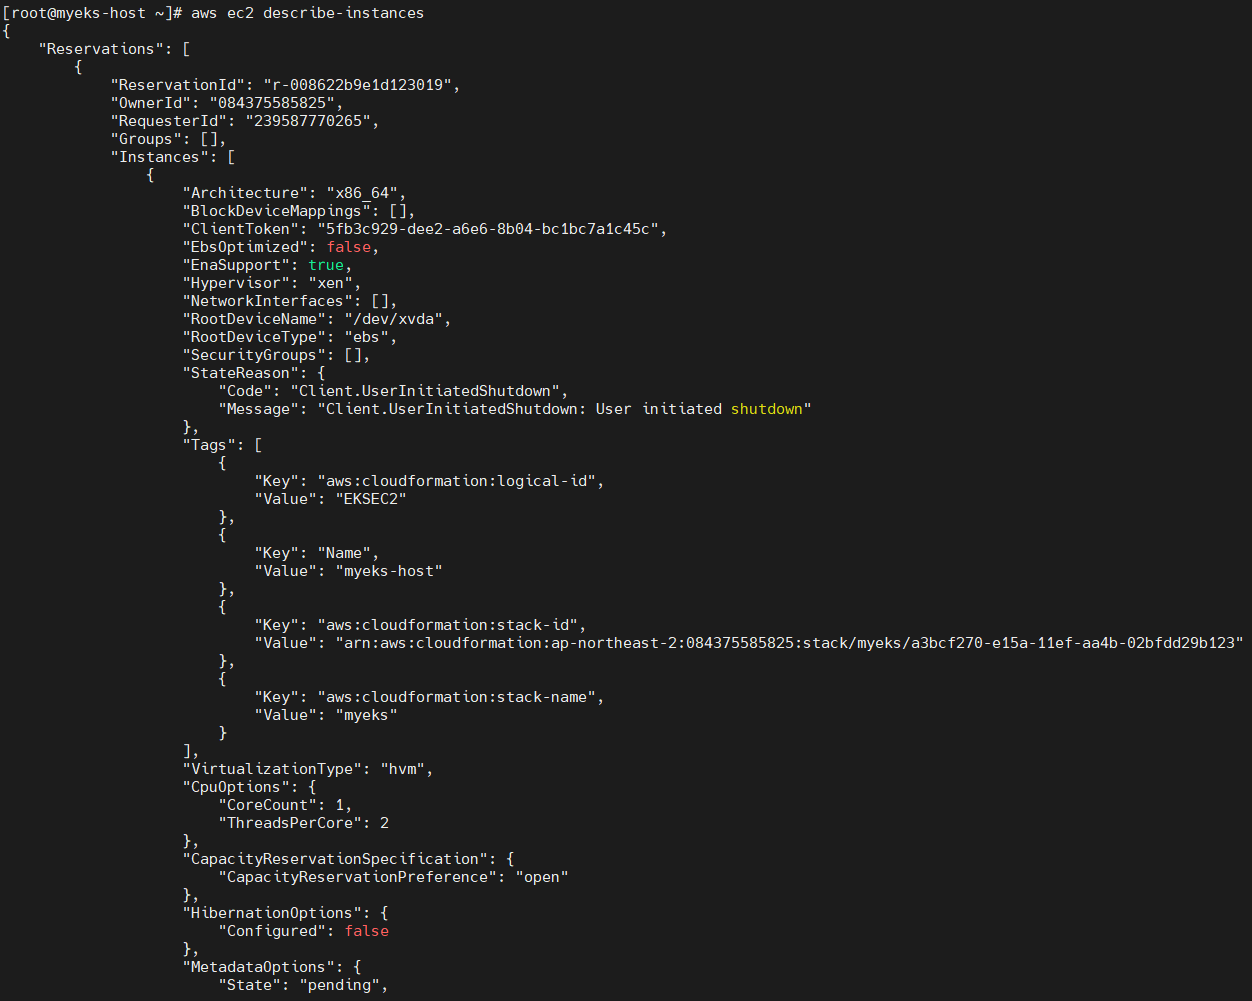This screenshot has width=1252, height=1001.
Task: Click the red false next to Configured
Action: 366,931
